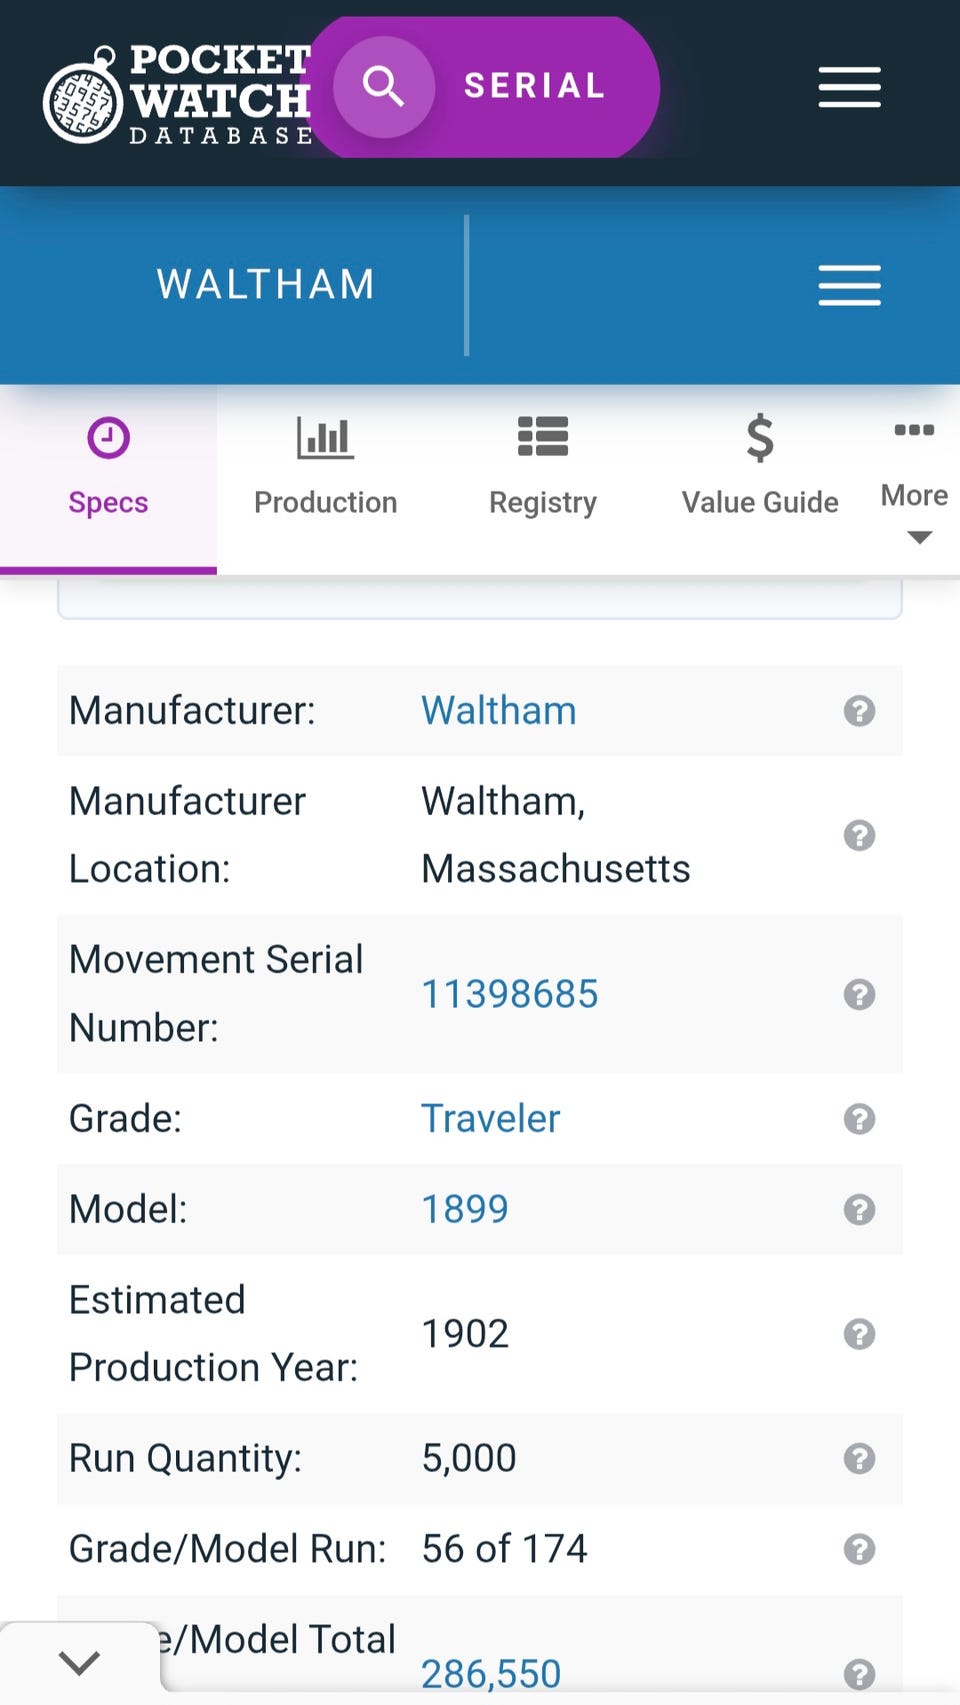Open the Value Guide tab
The height and width of the screenshot is (1705, 960).
tap(760, 468)
